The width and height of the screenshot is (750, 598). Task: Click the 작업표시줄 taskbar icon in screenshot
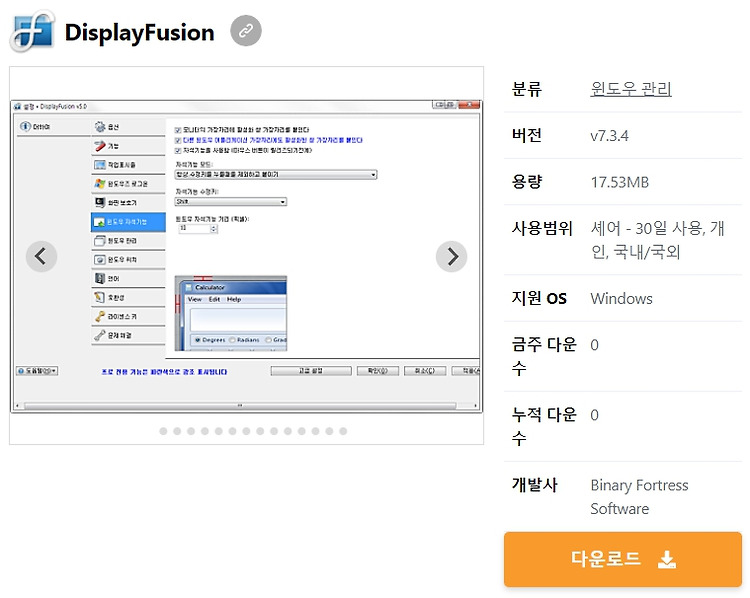(x=100, y=165)
